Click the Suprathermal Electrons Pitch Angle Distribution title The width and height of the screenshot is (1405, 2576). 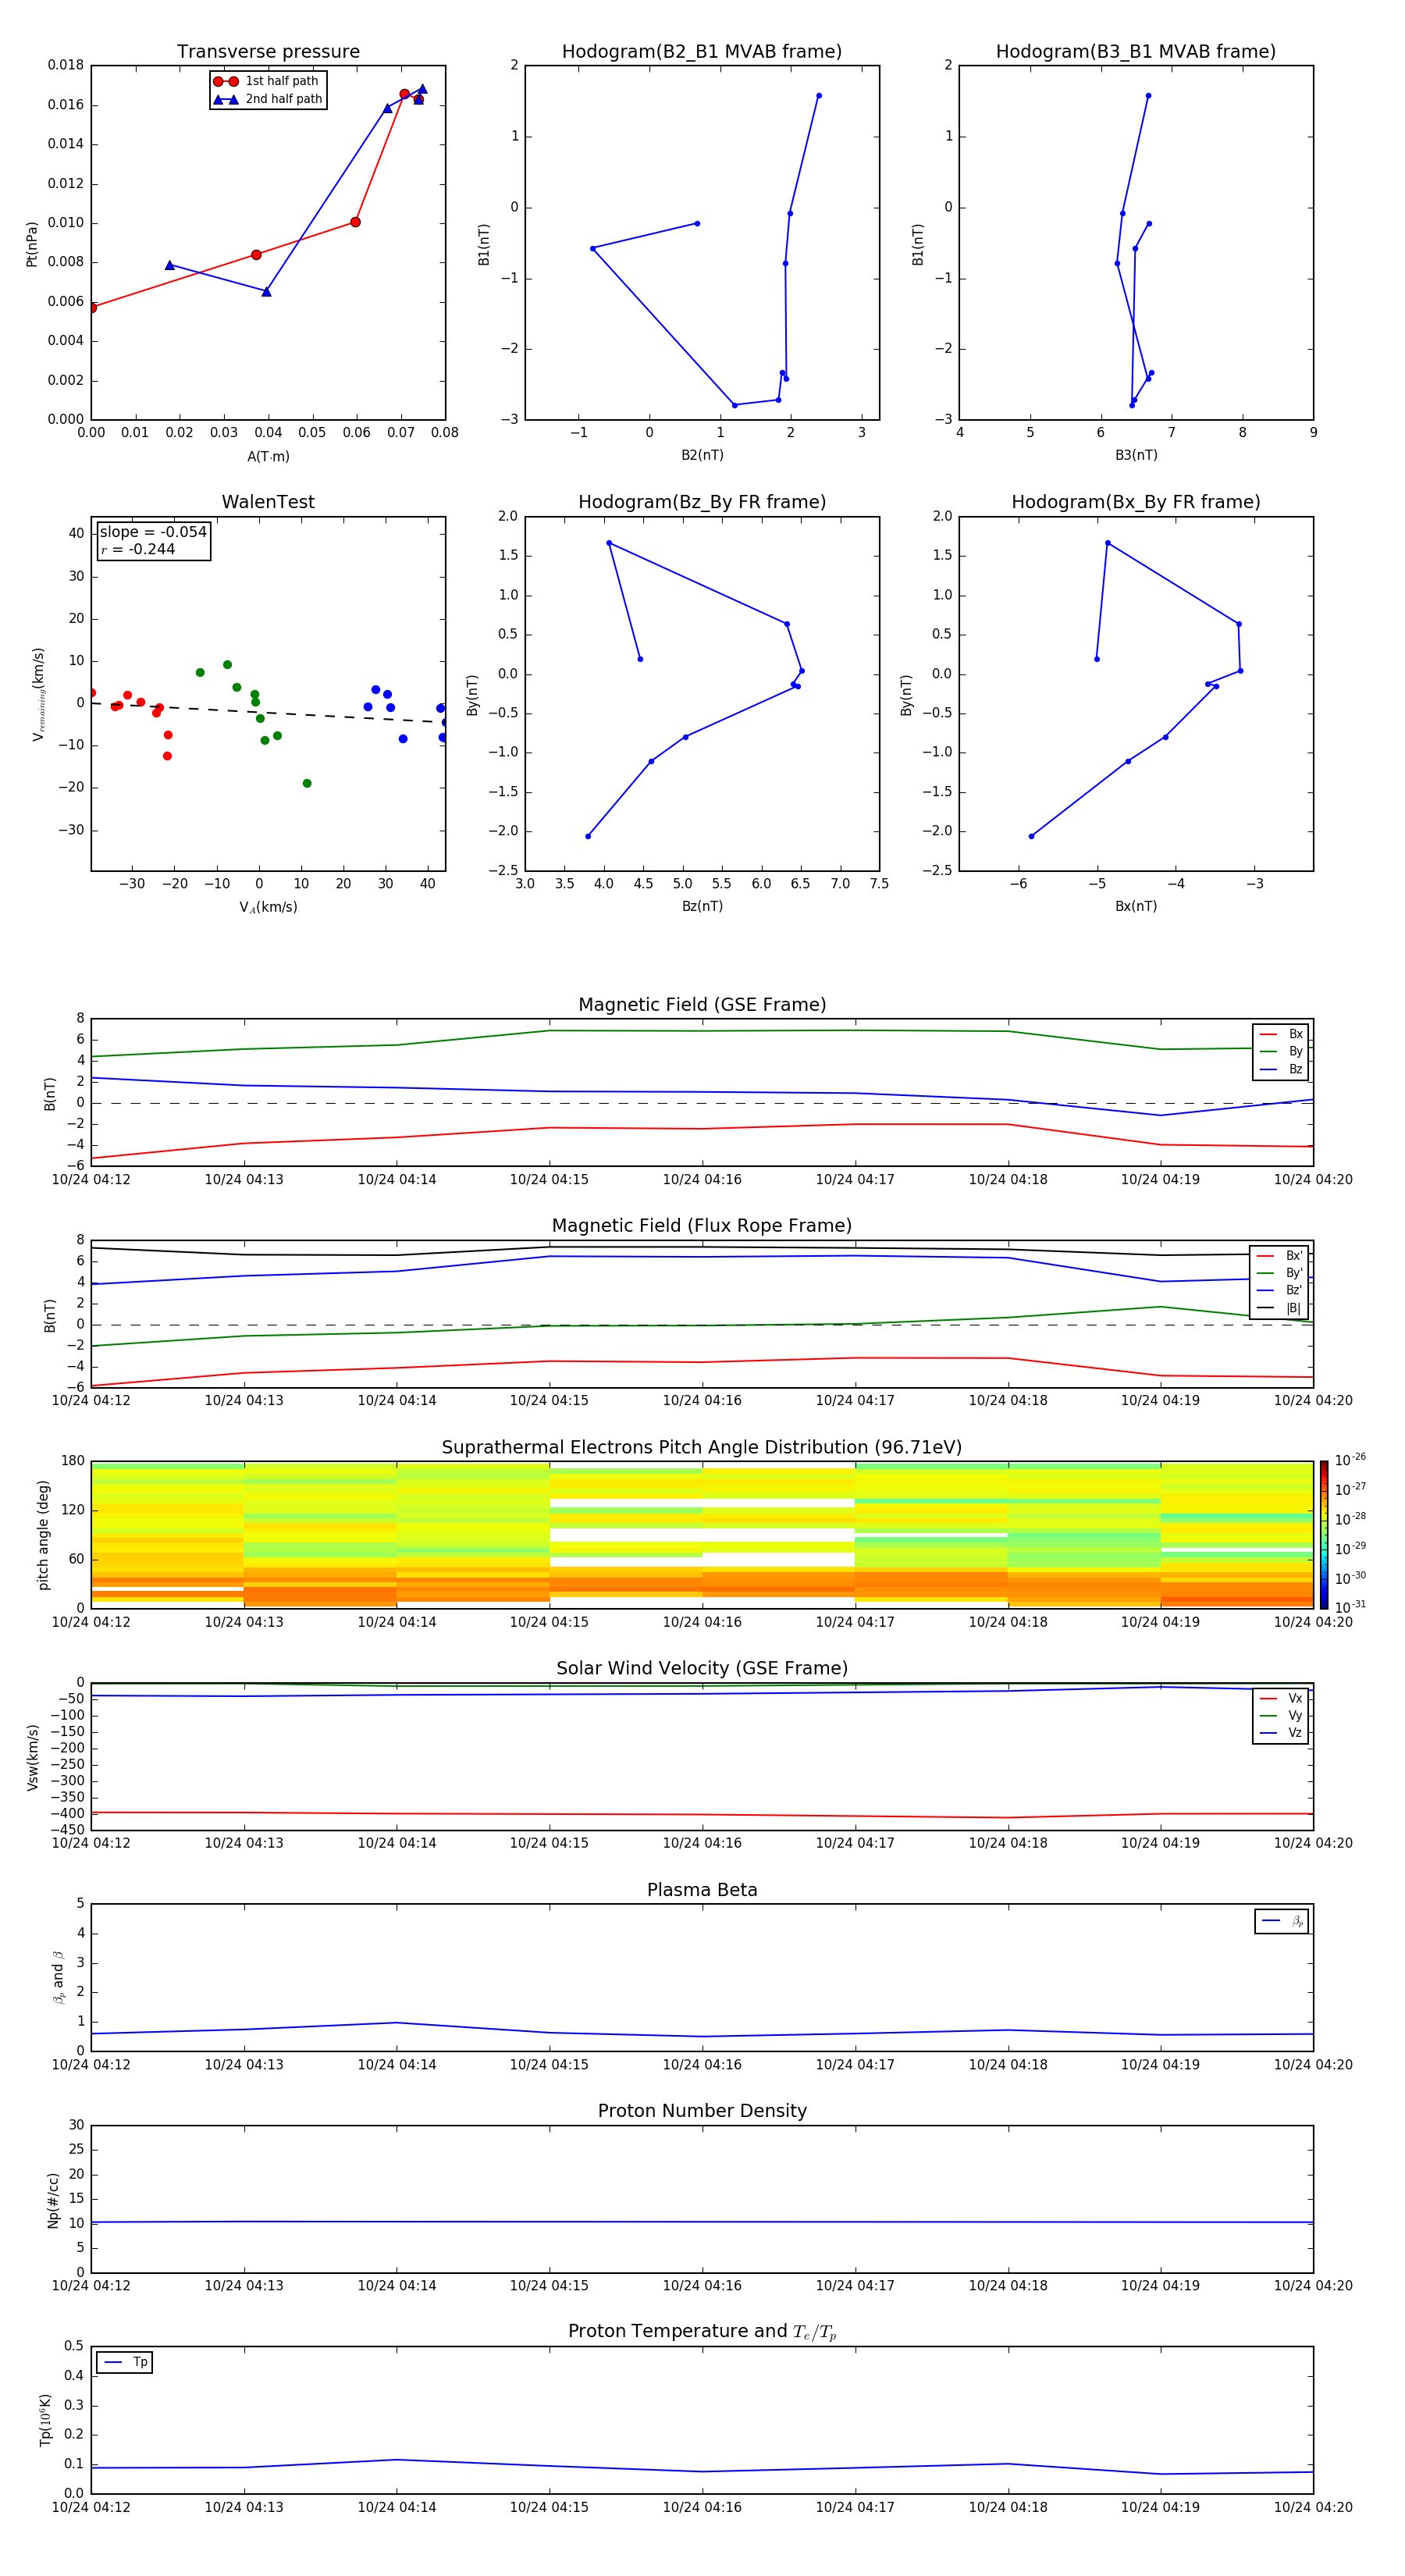tap(702, 1448)
